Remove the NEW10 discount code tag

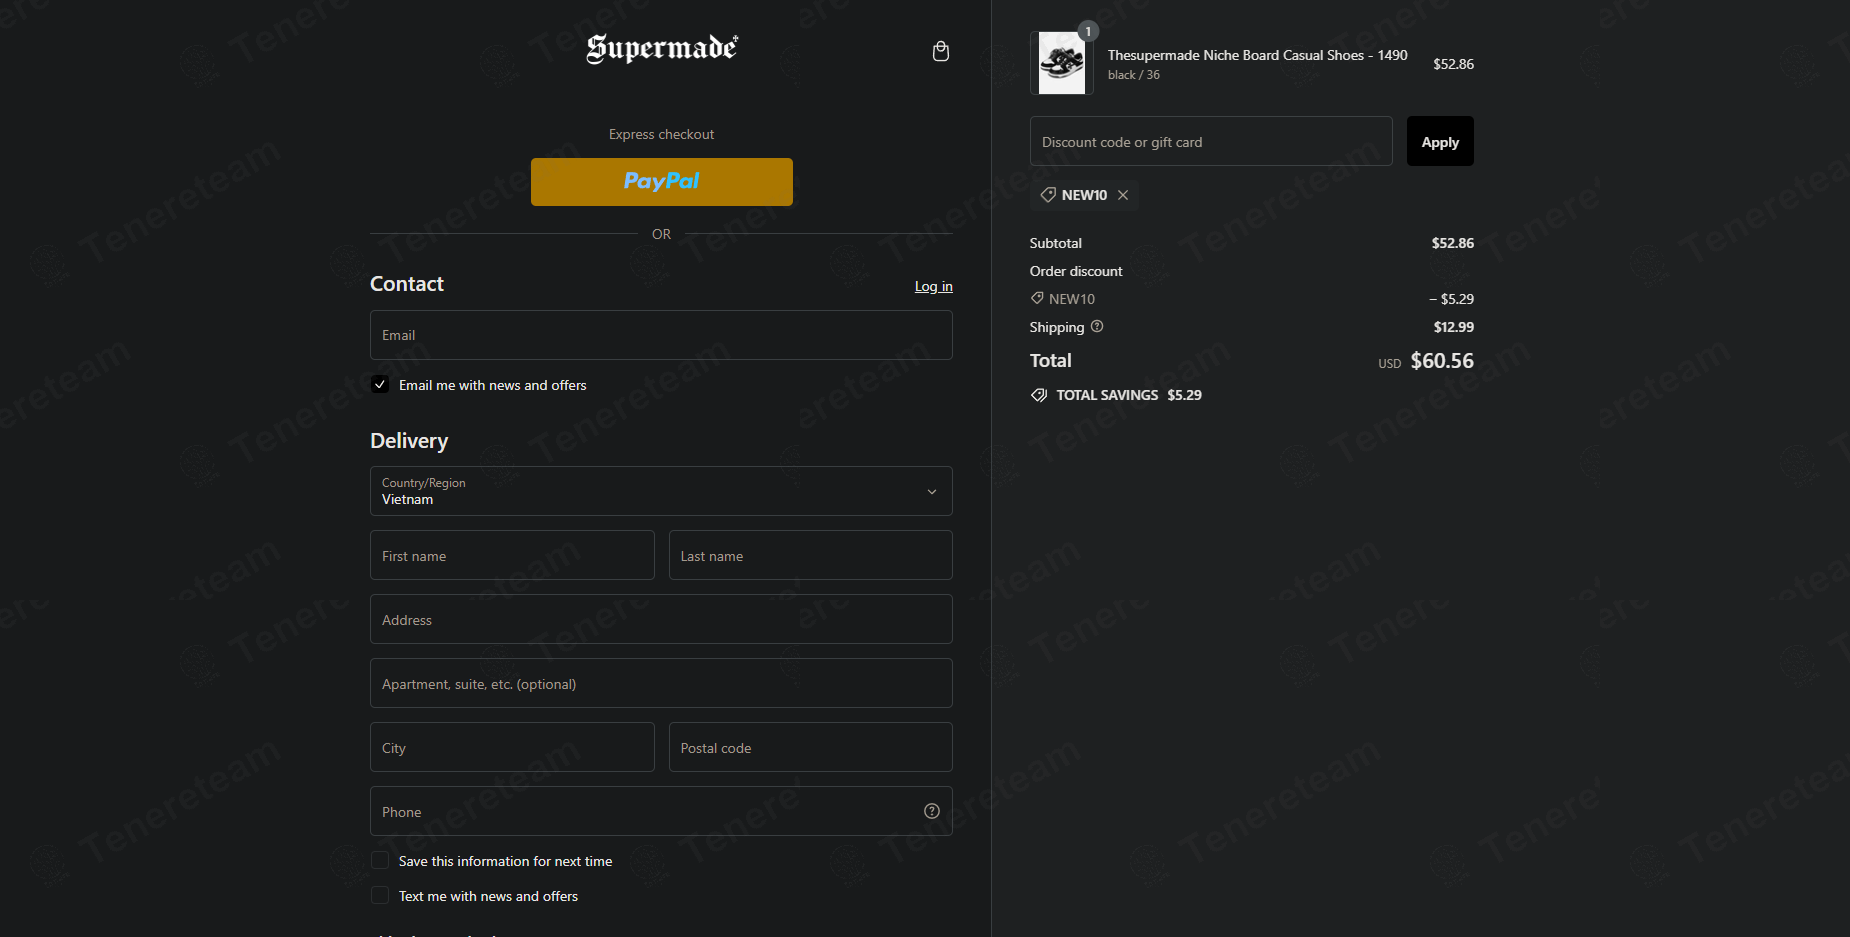pos(1123,195)
